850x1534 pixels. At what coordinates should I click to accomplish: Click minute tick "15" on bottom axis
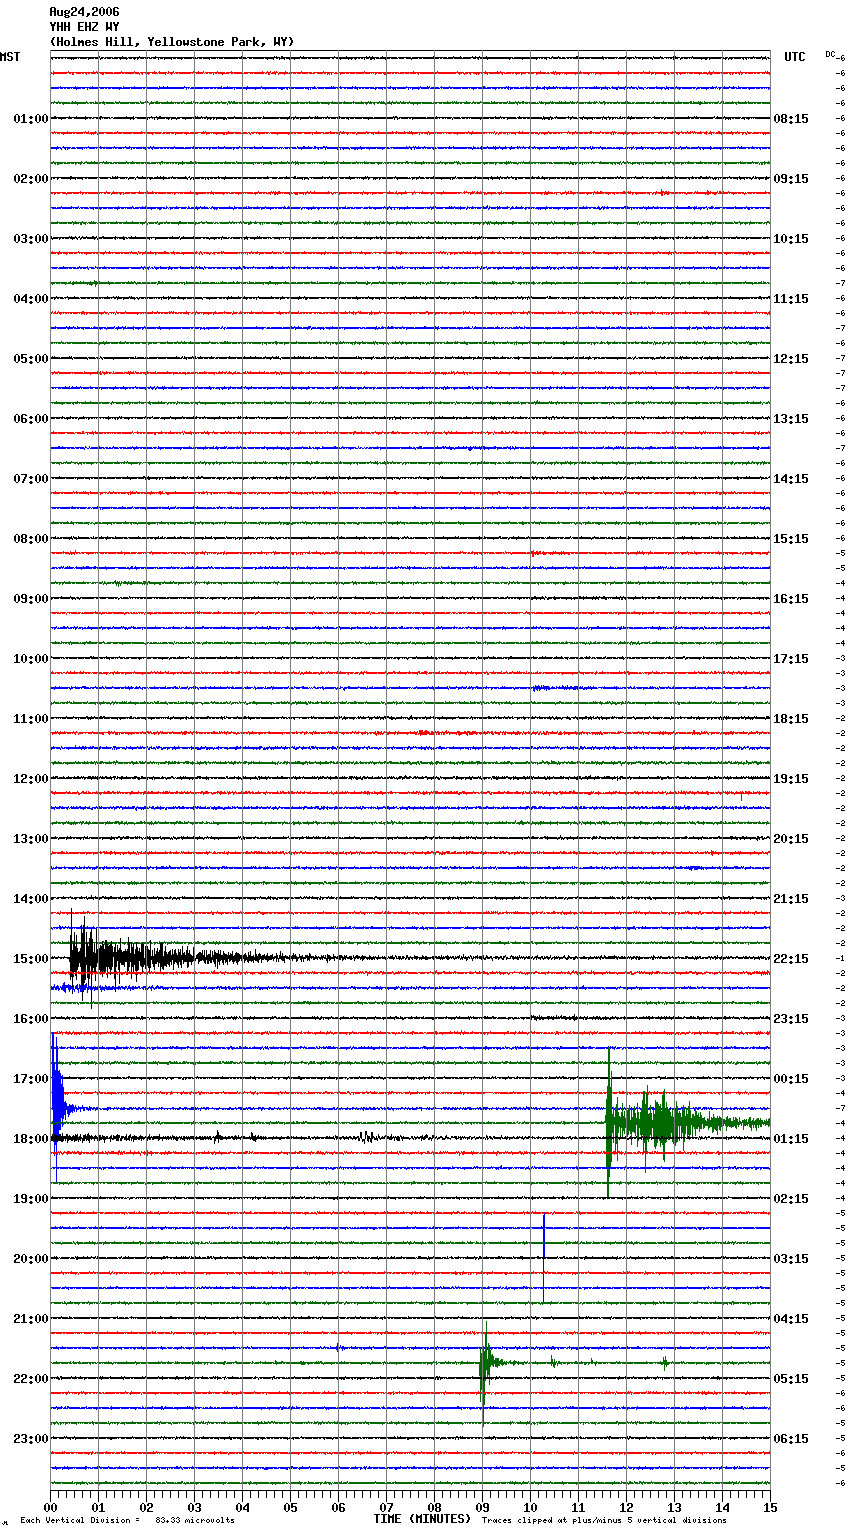770,1507
